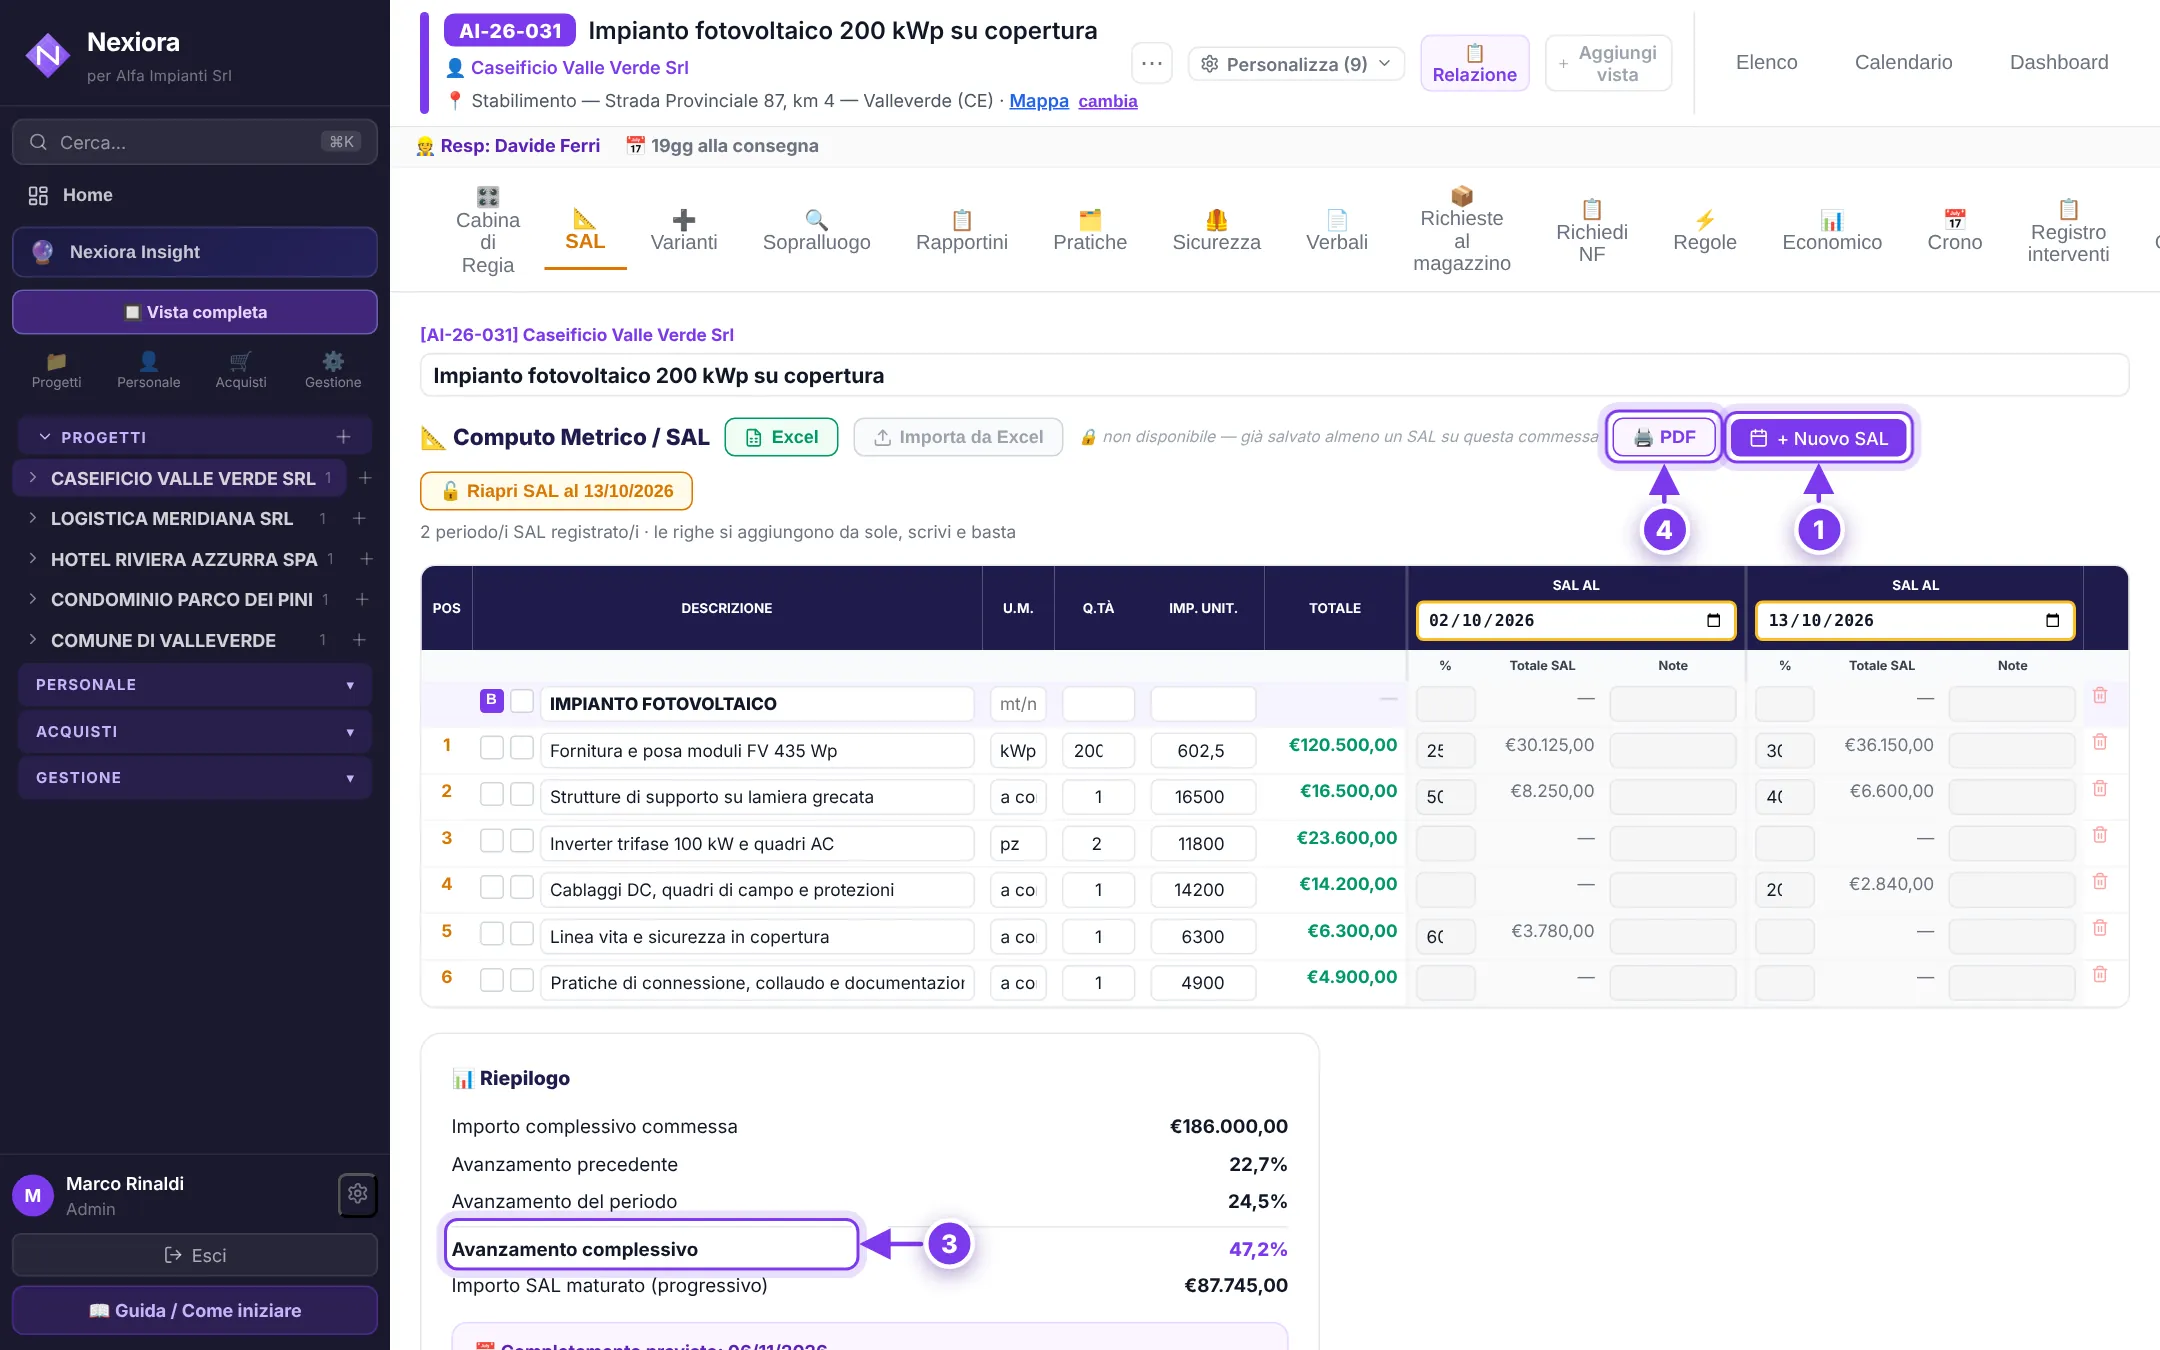Delete row Pratiche di connessione, collaudo
Image resolution: width=2160 pixels, height=1350 pixels.
pos(2100,975)
